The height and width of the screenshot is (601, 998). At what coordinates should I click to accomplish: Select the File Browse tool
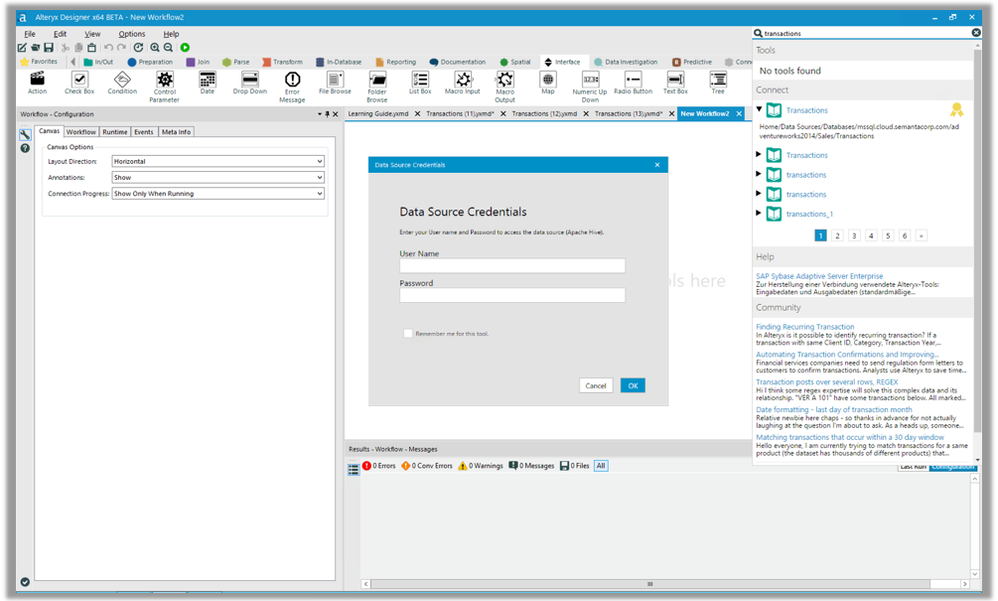point(335,82)
